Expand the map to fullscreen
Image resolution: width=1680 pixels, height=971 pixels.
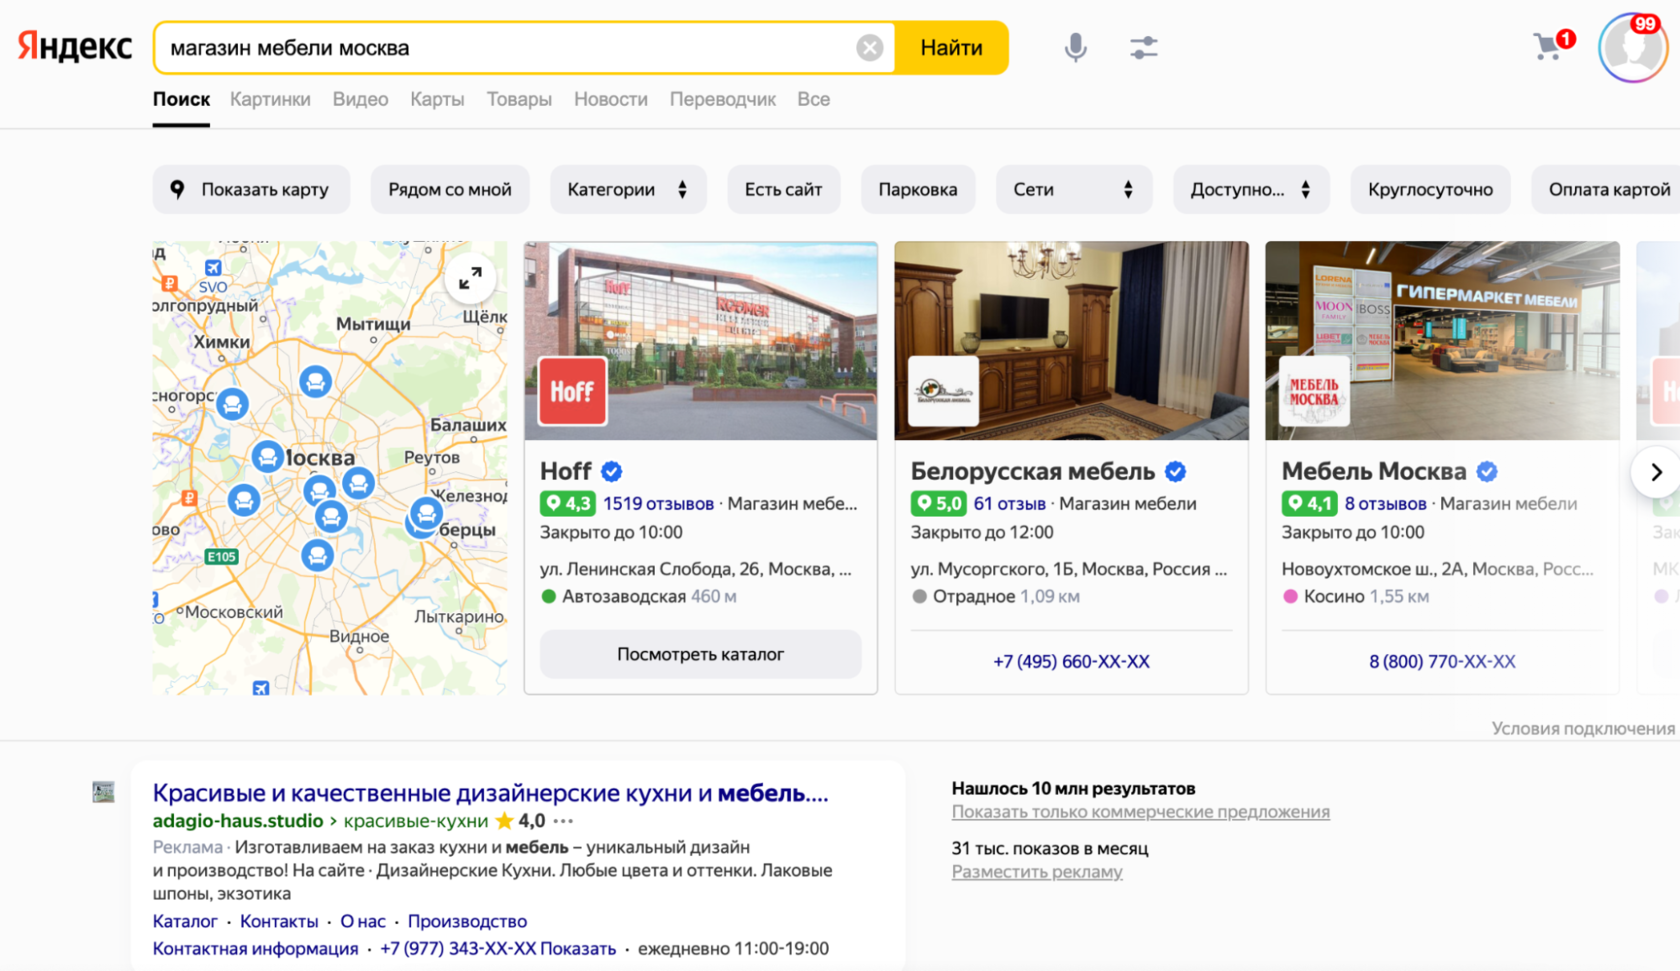pyautogui.click(x=470, y=278)
